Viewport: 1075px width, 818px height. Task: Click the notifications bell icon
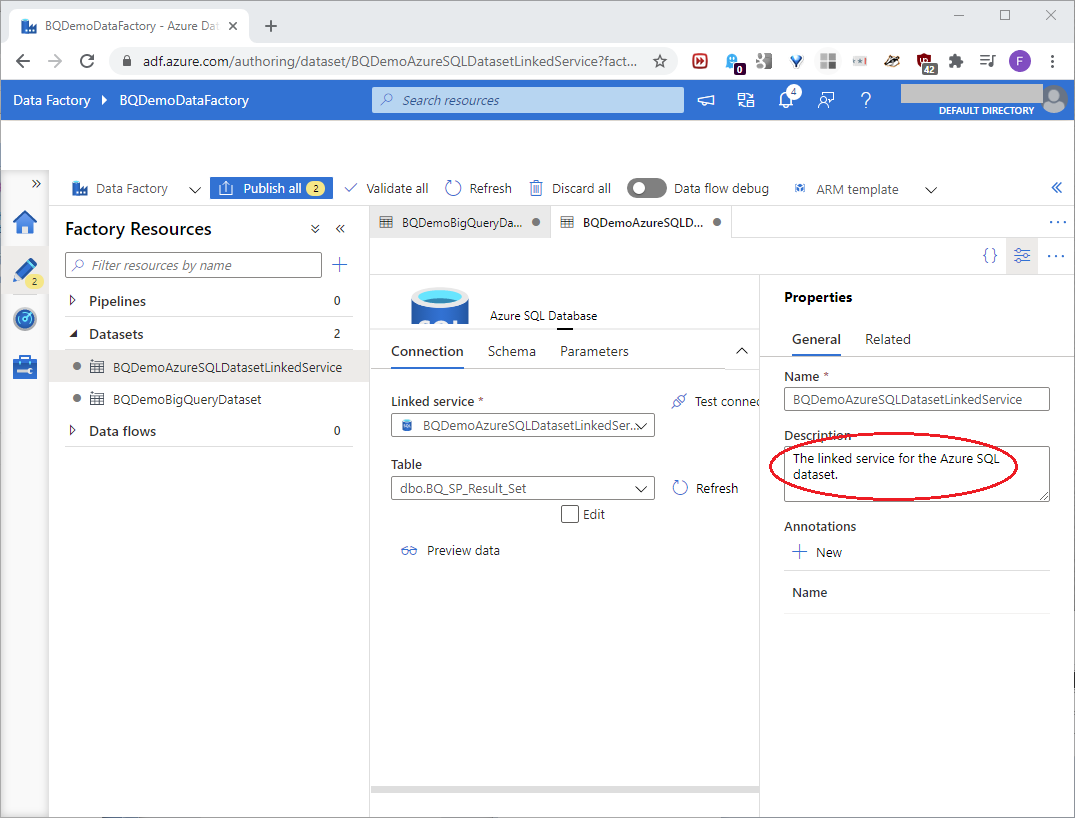(x=786, y=100)
